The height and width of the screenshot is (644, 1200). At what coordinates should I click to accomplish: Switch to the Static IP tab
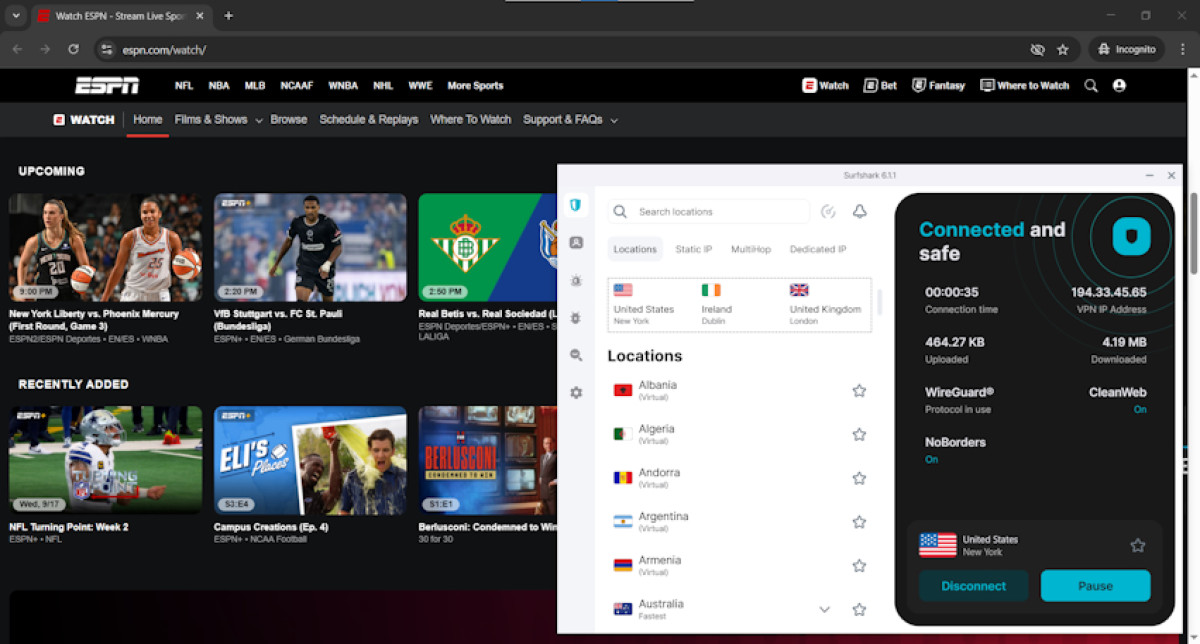pos(694,249)
